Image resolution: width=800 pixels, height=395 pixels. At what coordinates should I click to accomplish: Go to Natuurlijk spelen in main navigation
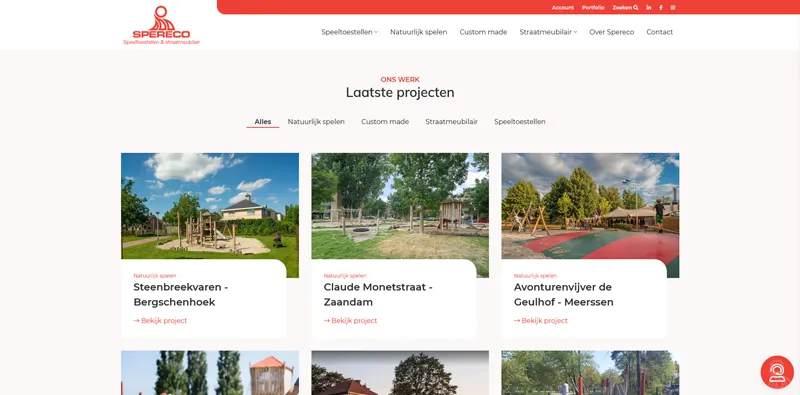(x=418, y=32)
